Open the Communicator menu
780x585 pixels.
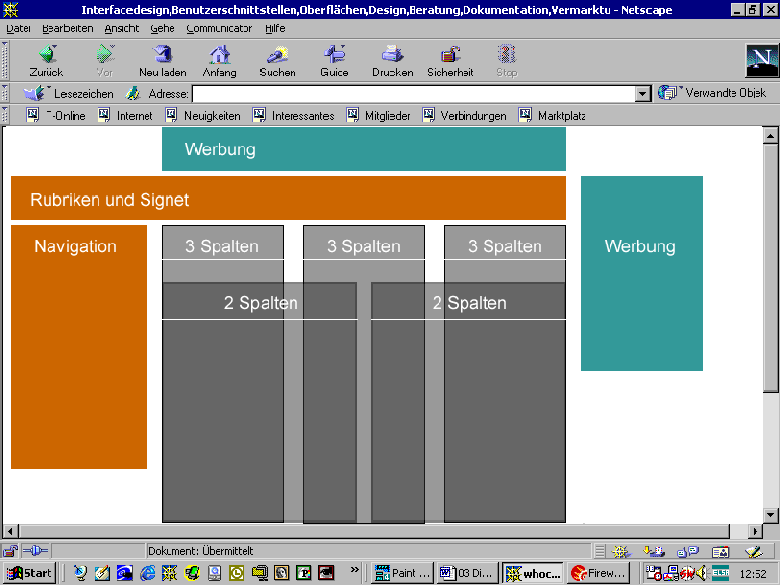coord(218,29)
